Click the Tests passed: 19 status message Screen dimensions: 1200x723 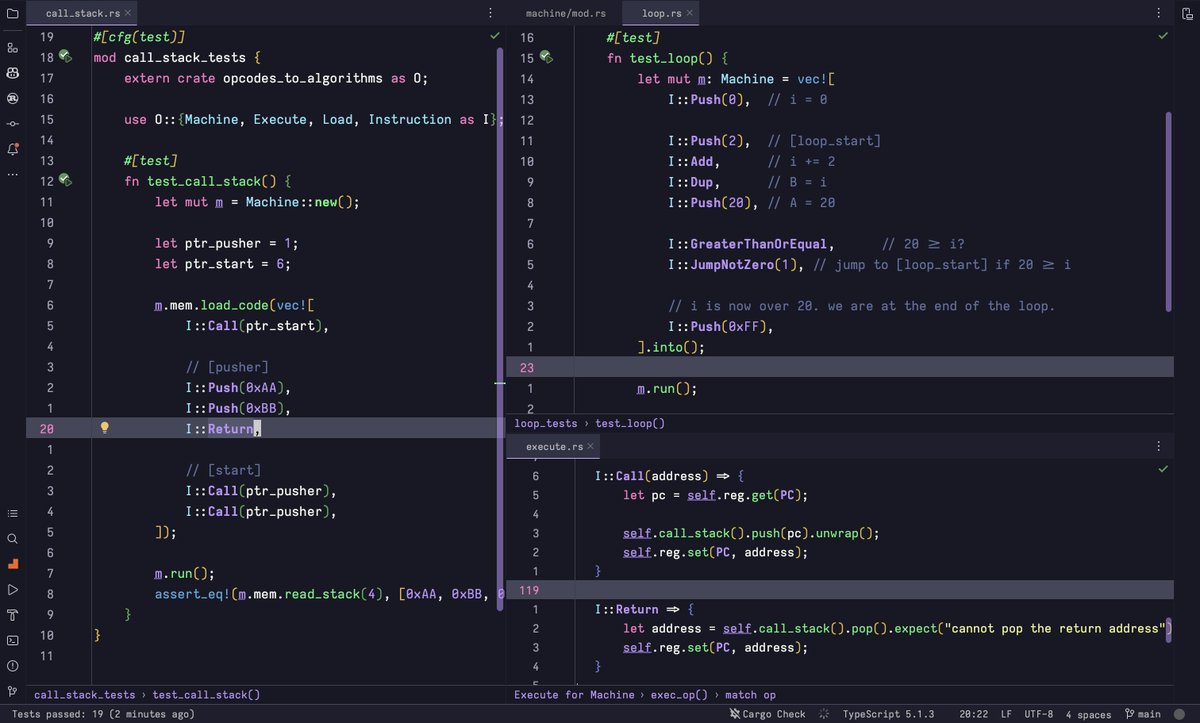tap(103, 714)
